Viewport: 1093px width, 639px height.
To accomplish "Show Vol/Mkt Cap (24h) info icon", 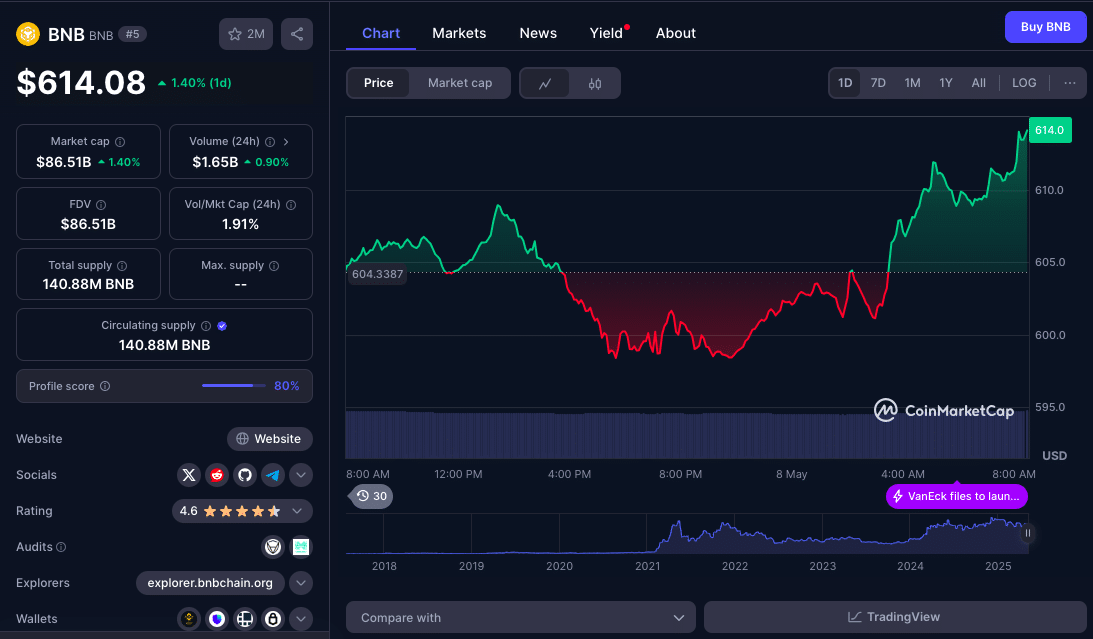I will pos(291,205).
